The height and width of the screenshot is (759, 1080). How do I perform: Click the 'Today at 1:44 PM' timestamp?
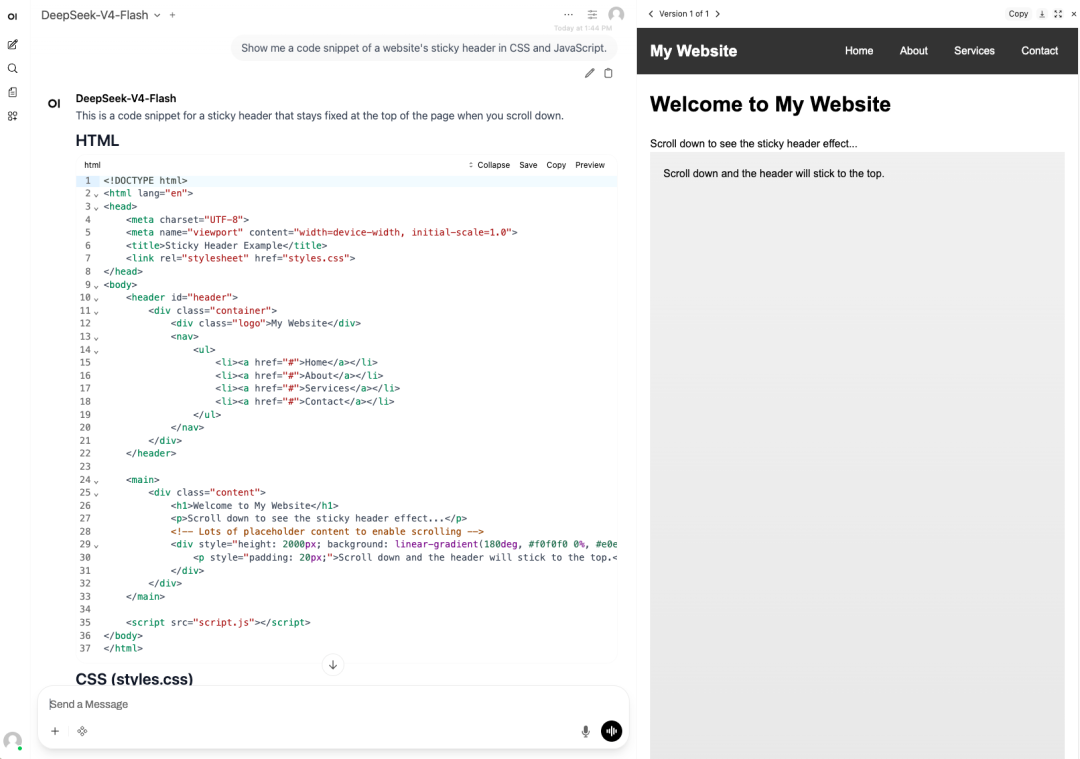click(583, 28)
